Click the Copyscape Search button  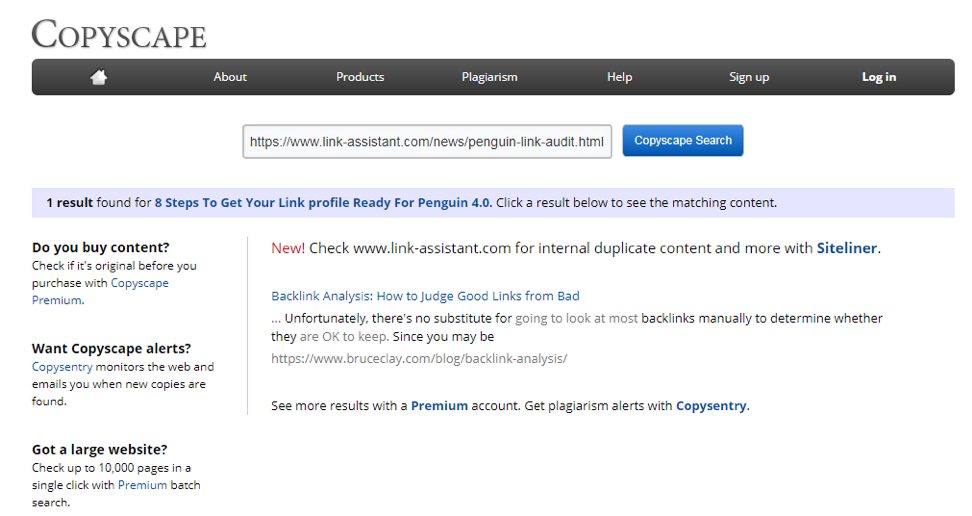pyautogui.click(x=683, y=140)
